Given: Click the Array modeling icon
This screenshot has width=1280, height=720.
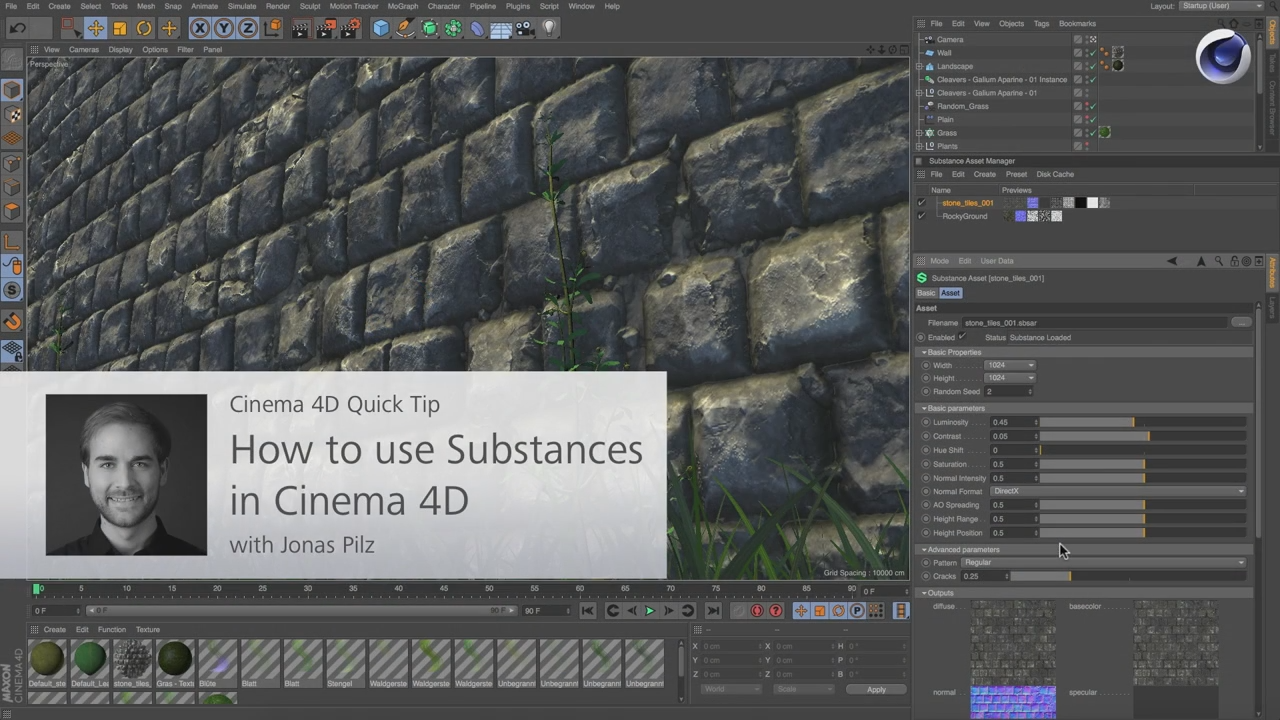Looking at the screenshot, I should [x=454, y=28].
